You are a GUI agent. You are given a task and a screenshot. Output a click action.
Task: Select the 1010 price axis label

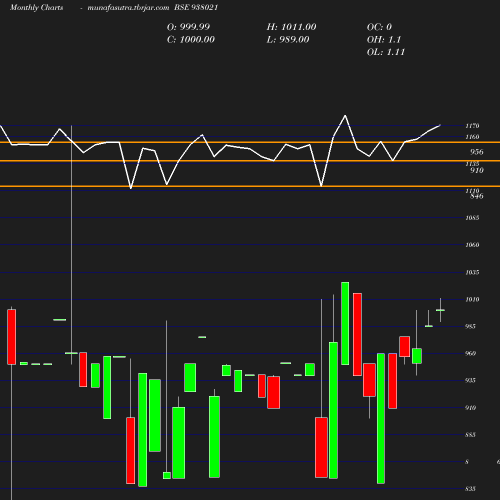pyautogui.click(x=472, y=299)
